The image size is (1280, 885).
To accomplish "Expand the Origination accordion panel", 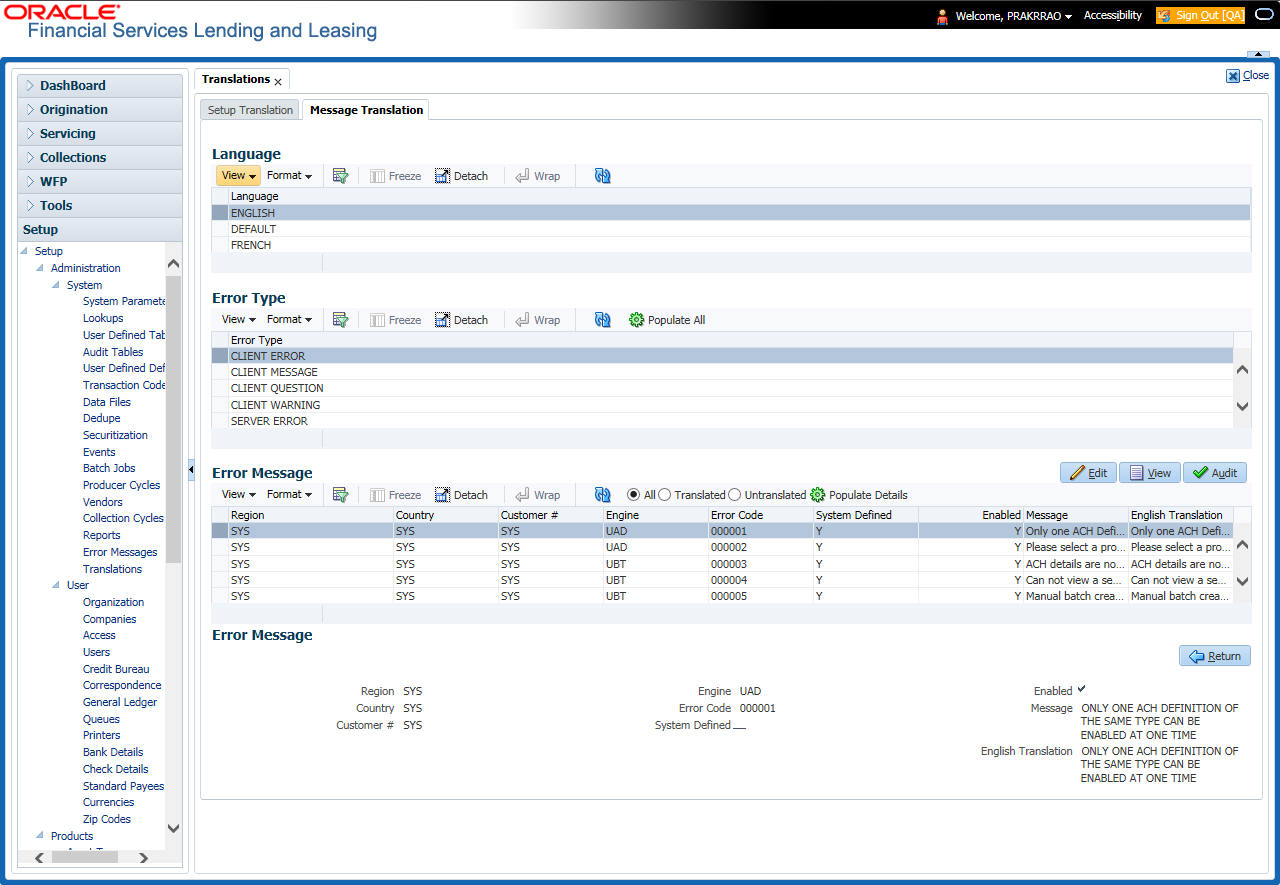I will [x=100, y=110].
